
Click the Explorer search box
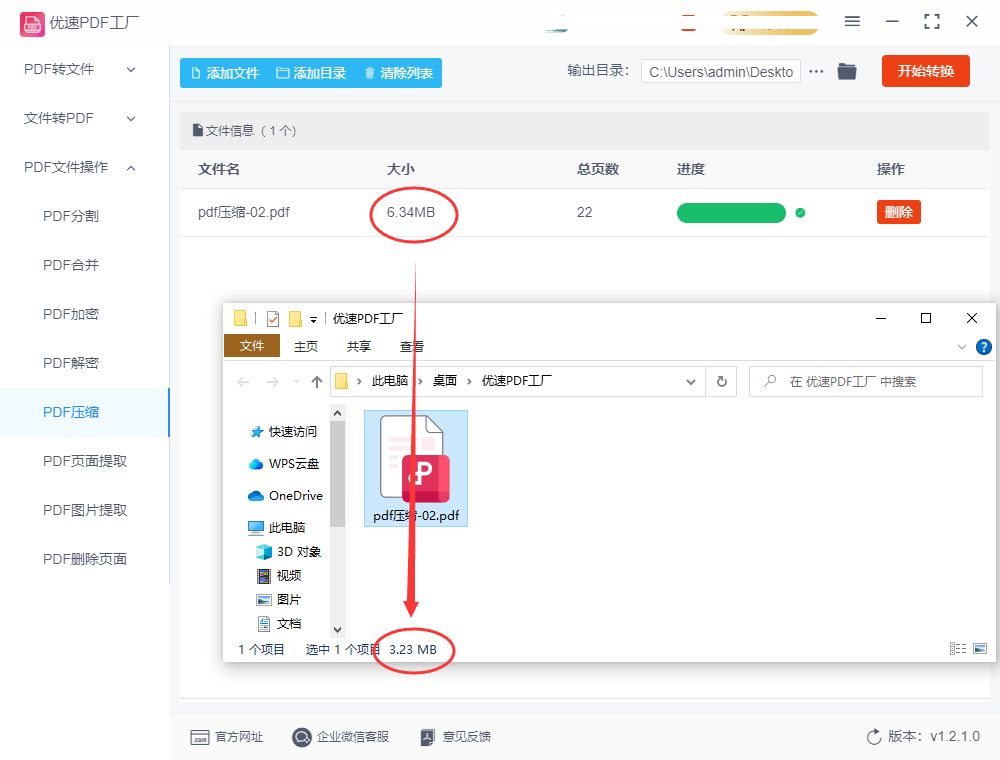coord(865,381)
